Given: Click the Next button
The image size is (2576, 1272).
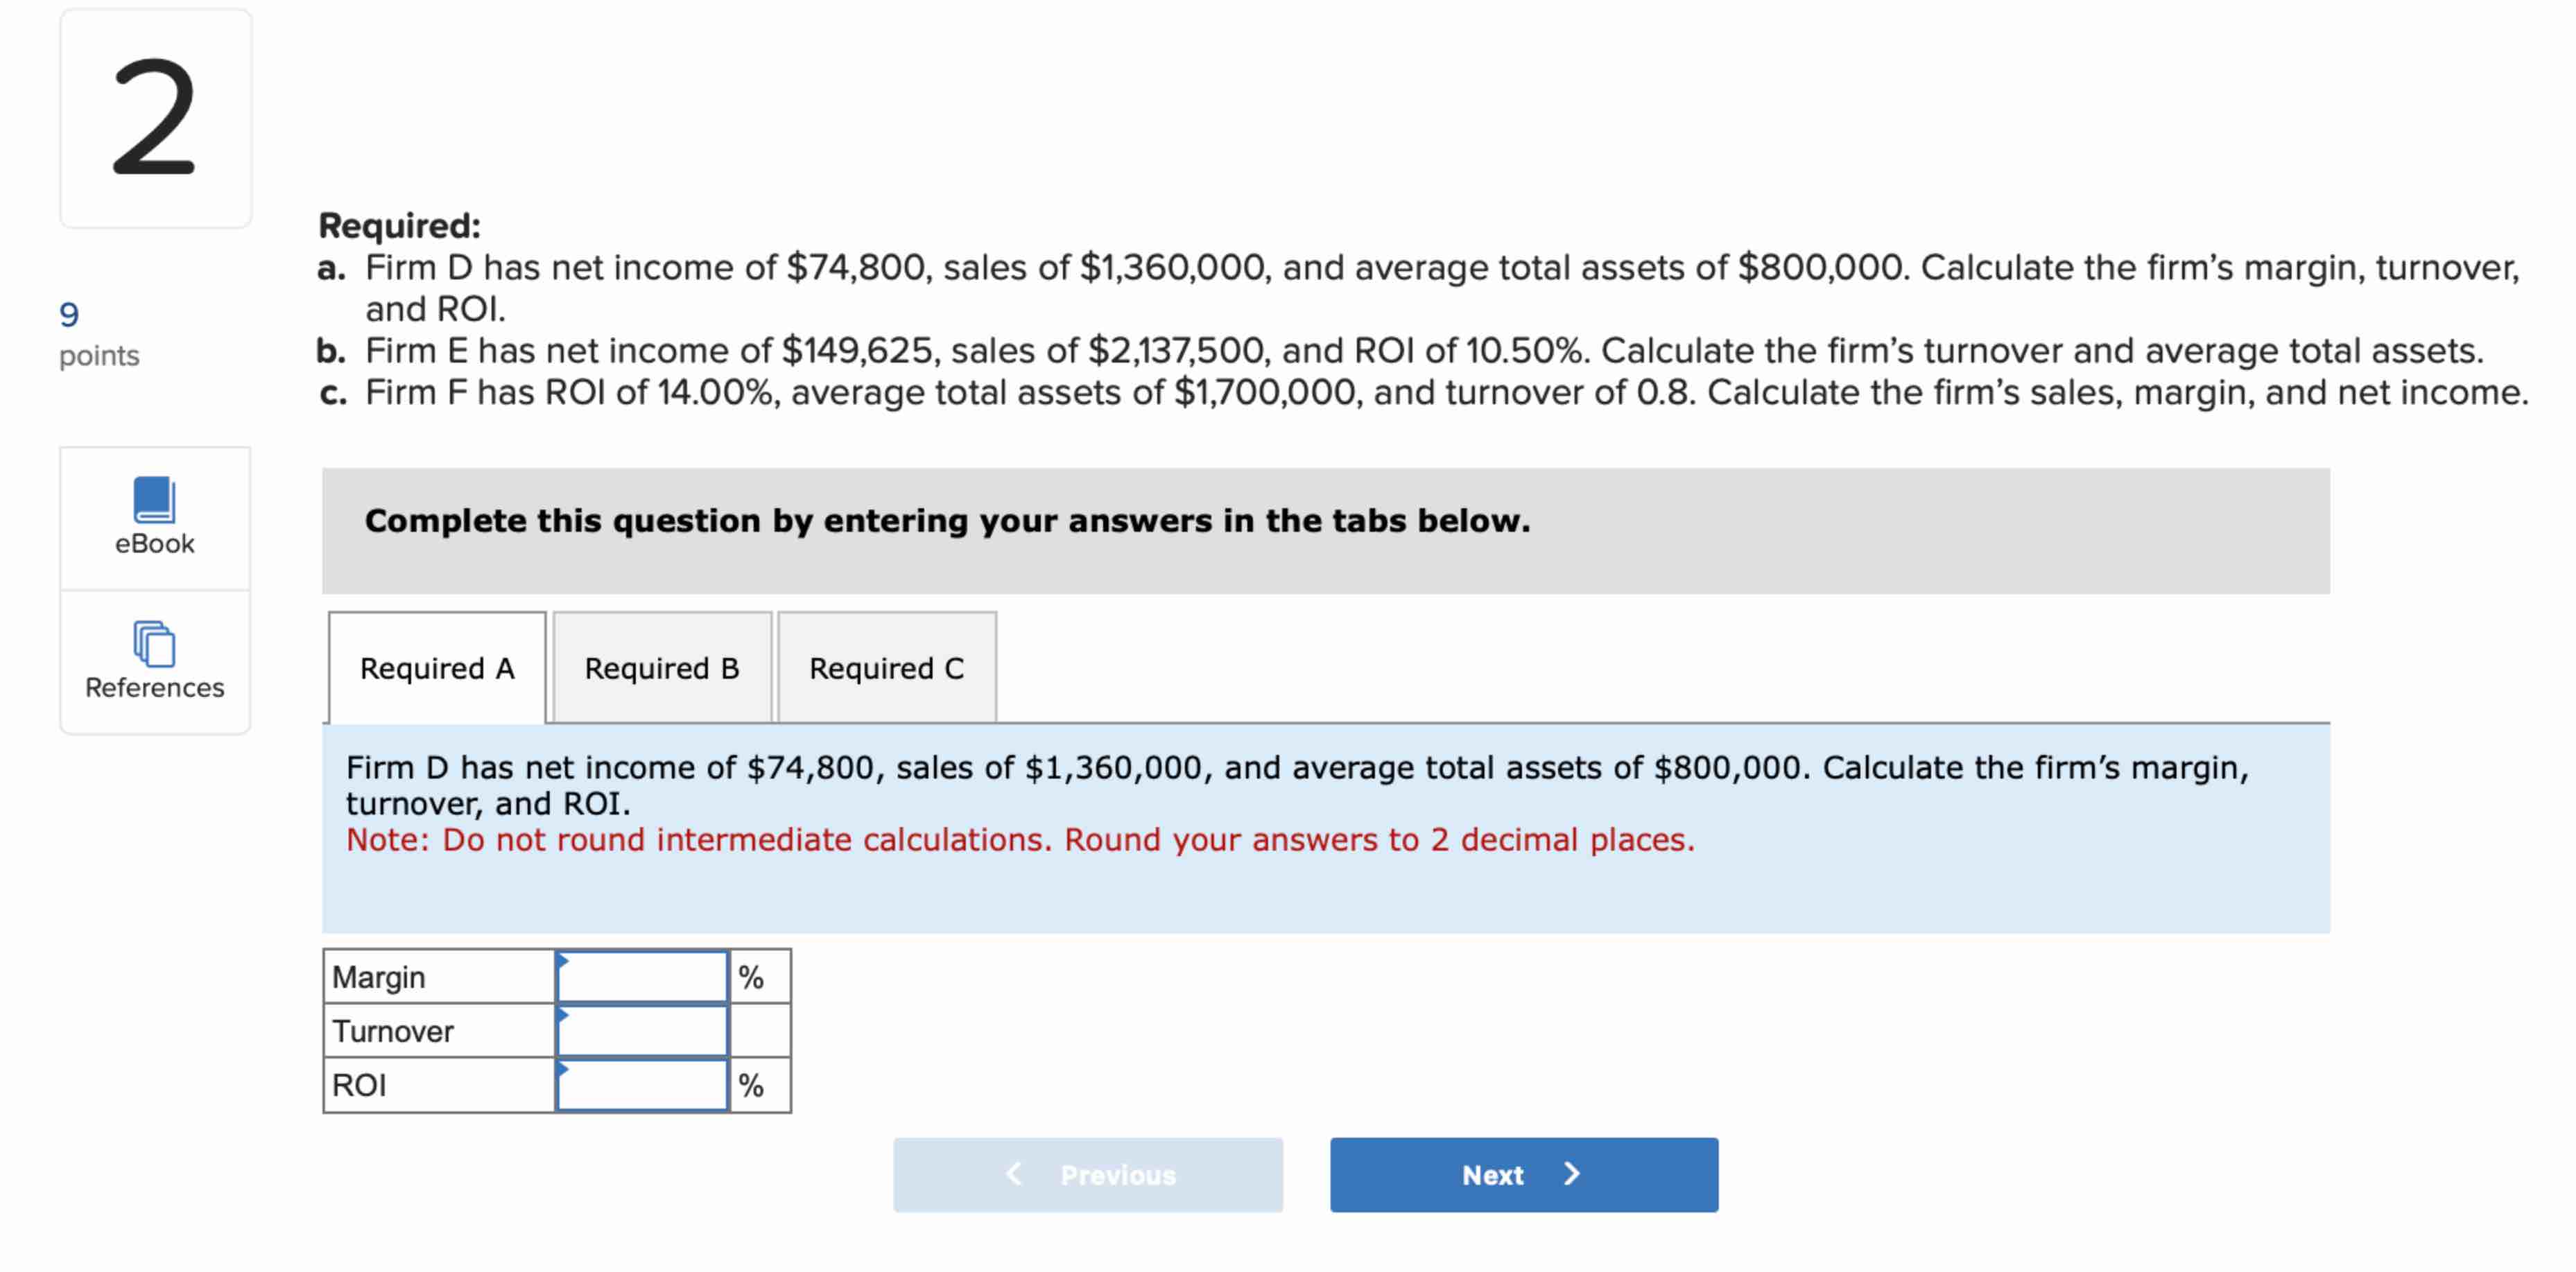Looking at the screenshot, I should pos(1522,1175).
